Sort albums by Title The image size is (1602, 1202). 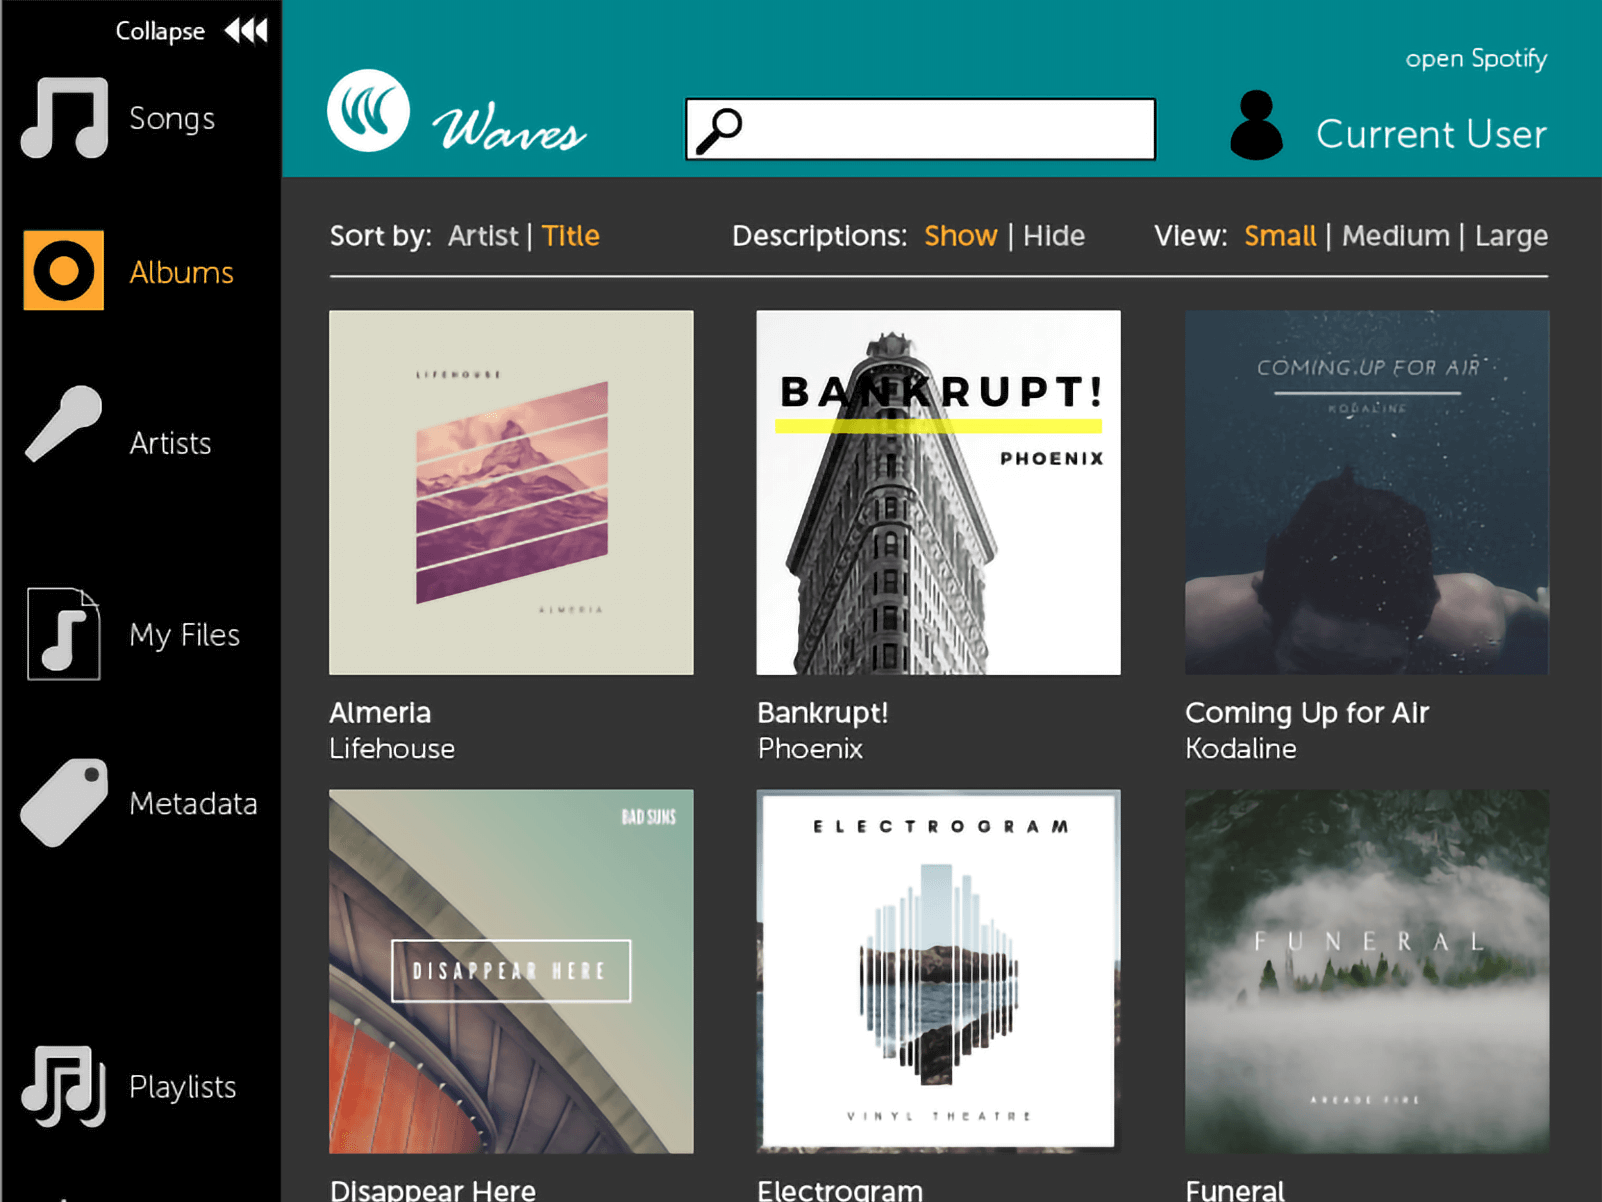pyautogui.click(x=571, y=236)
